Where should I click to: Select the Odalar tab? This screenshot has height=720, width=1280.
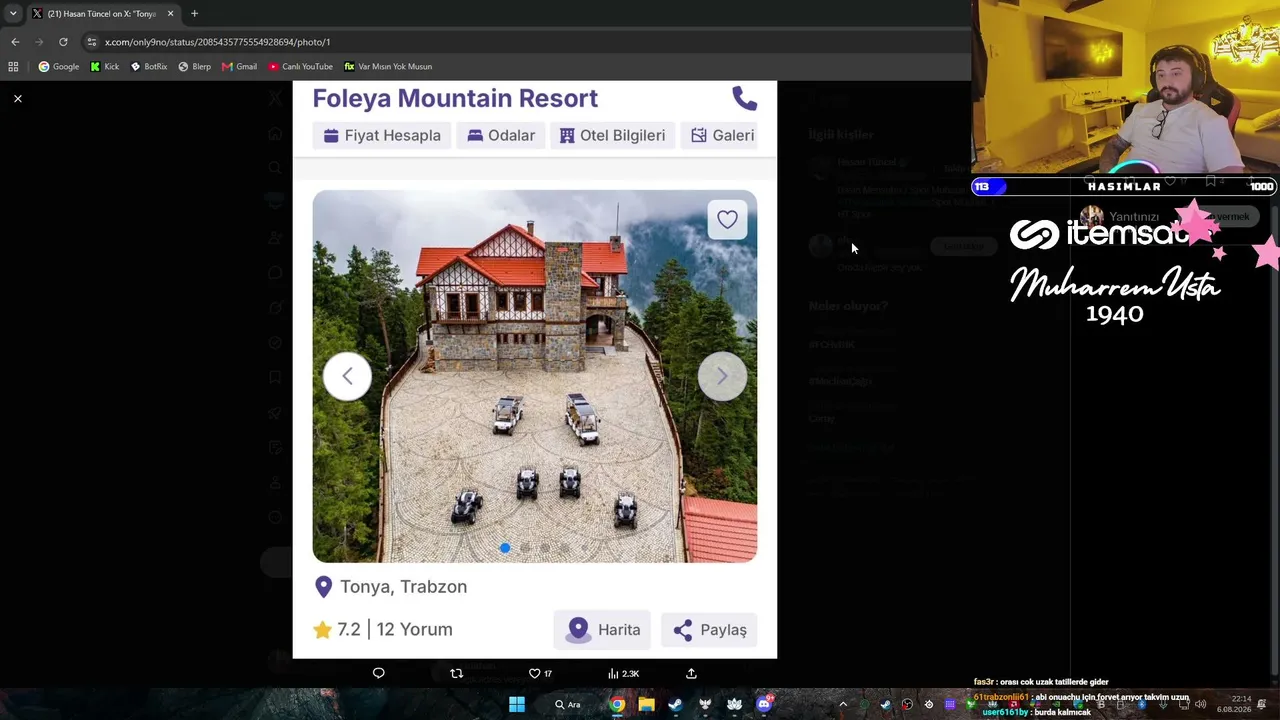tap(501, 135)
